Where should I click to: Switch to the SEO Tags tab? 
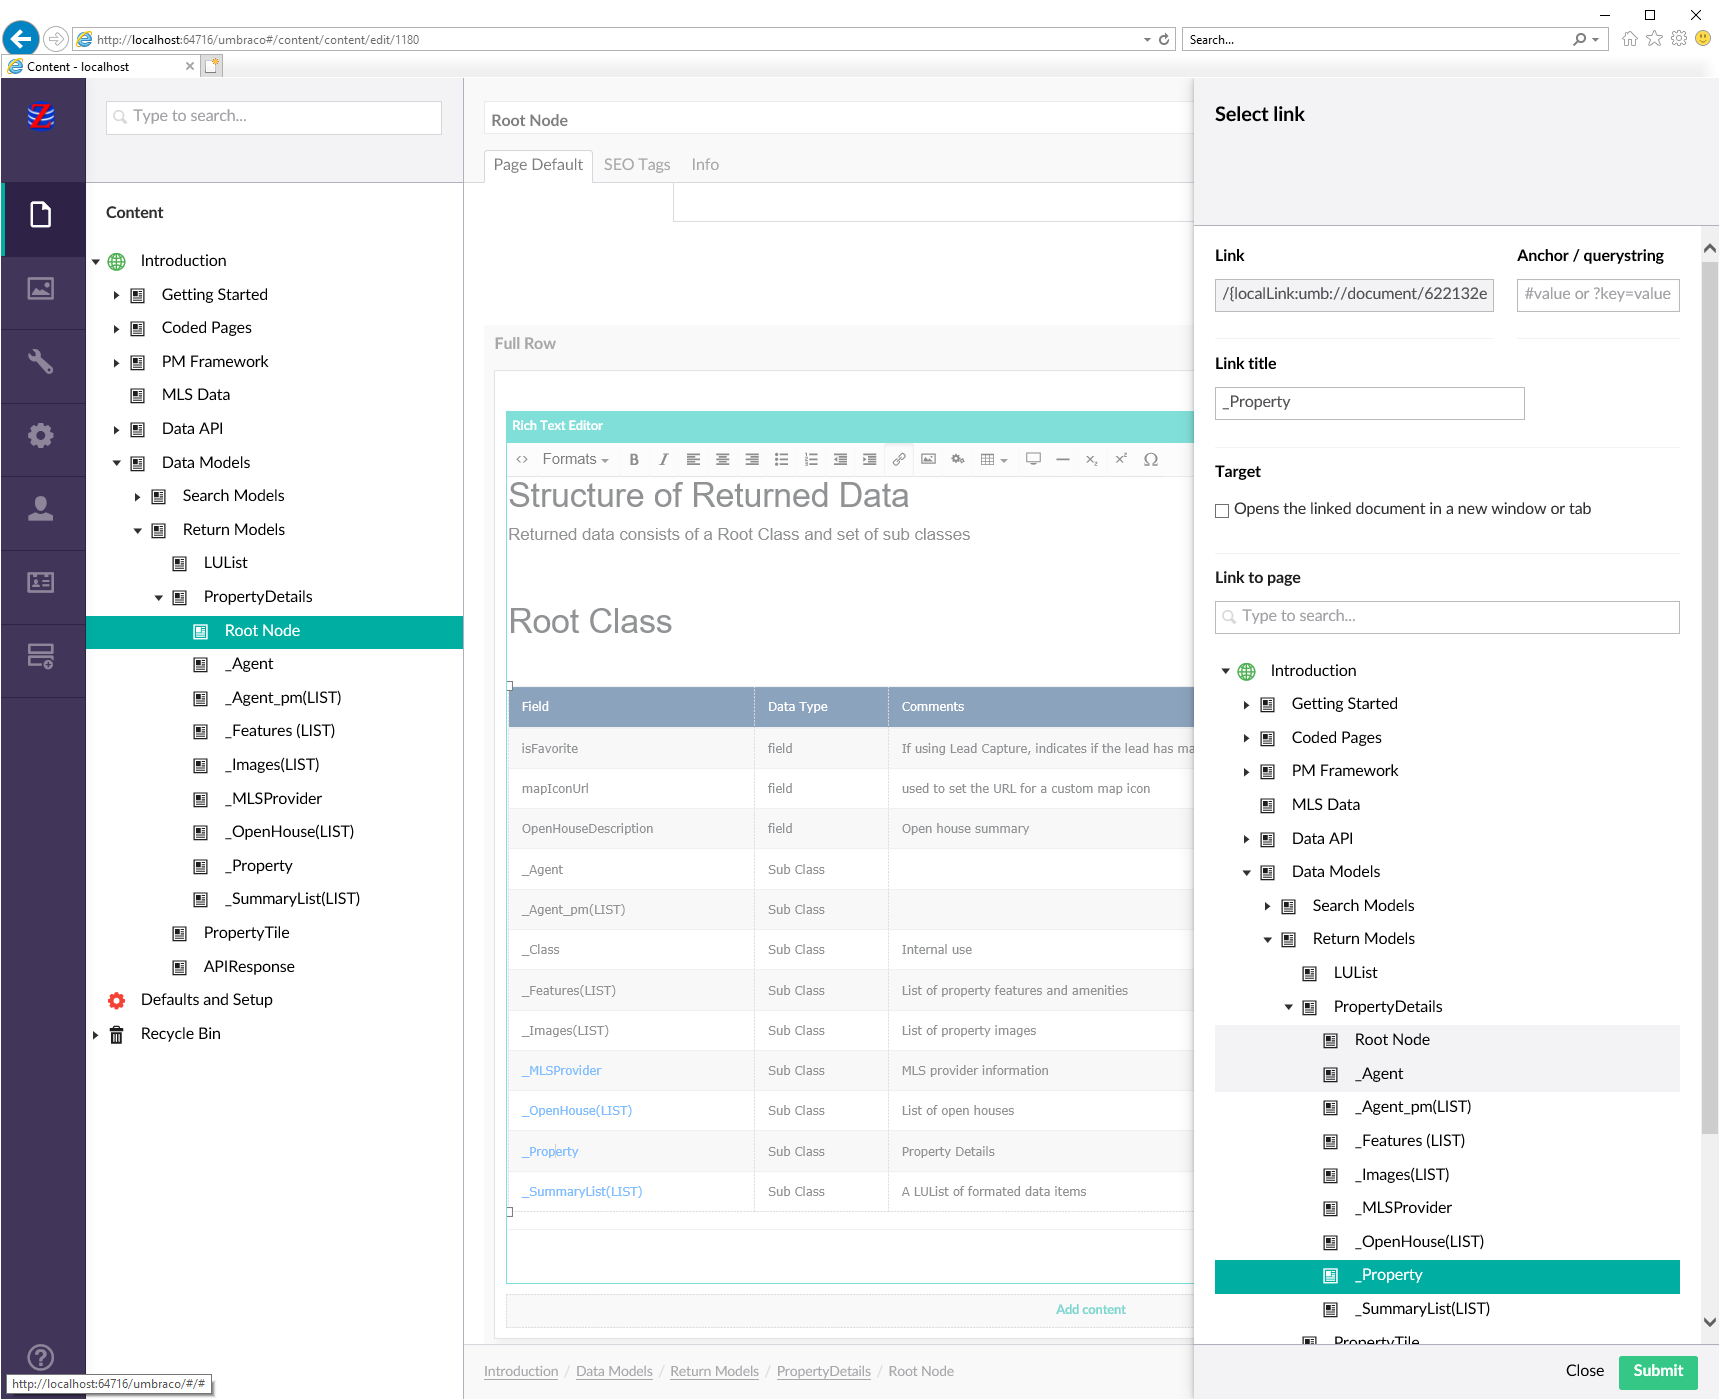(637, 165)
